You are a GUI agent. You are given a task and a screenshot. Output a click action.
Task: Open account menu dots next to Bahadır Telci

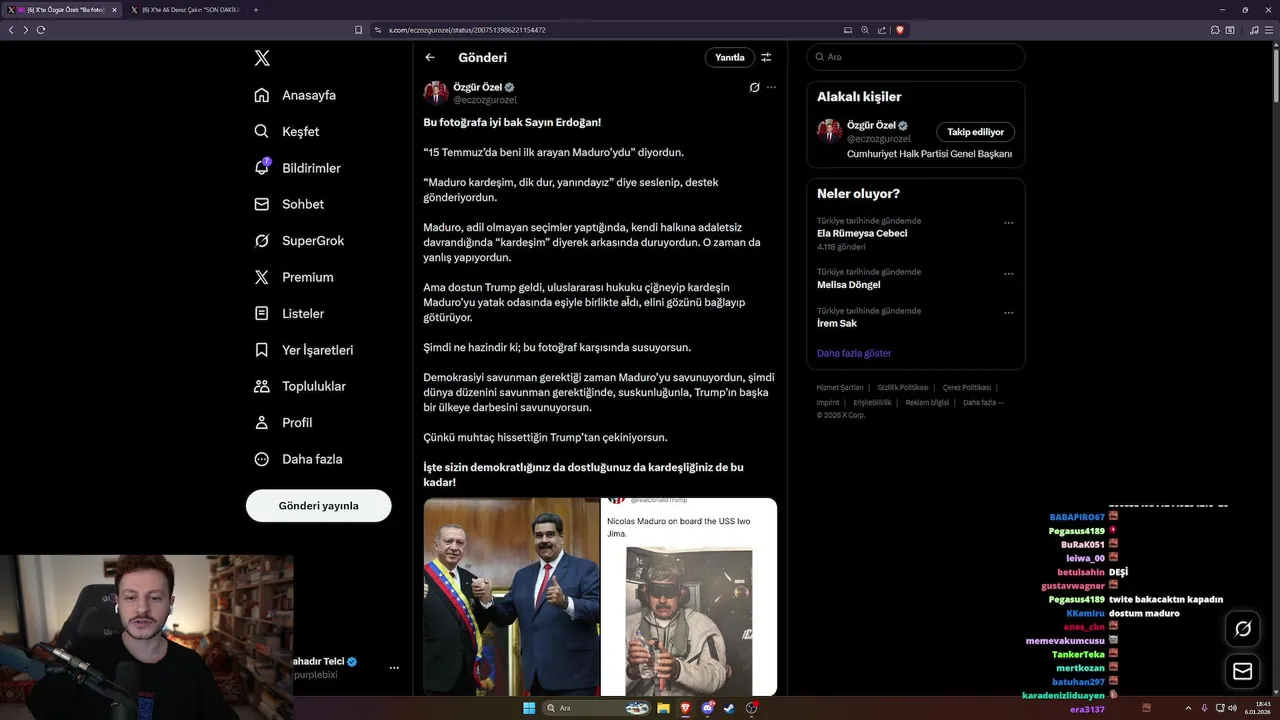[x=394, y=668]
